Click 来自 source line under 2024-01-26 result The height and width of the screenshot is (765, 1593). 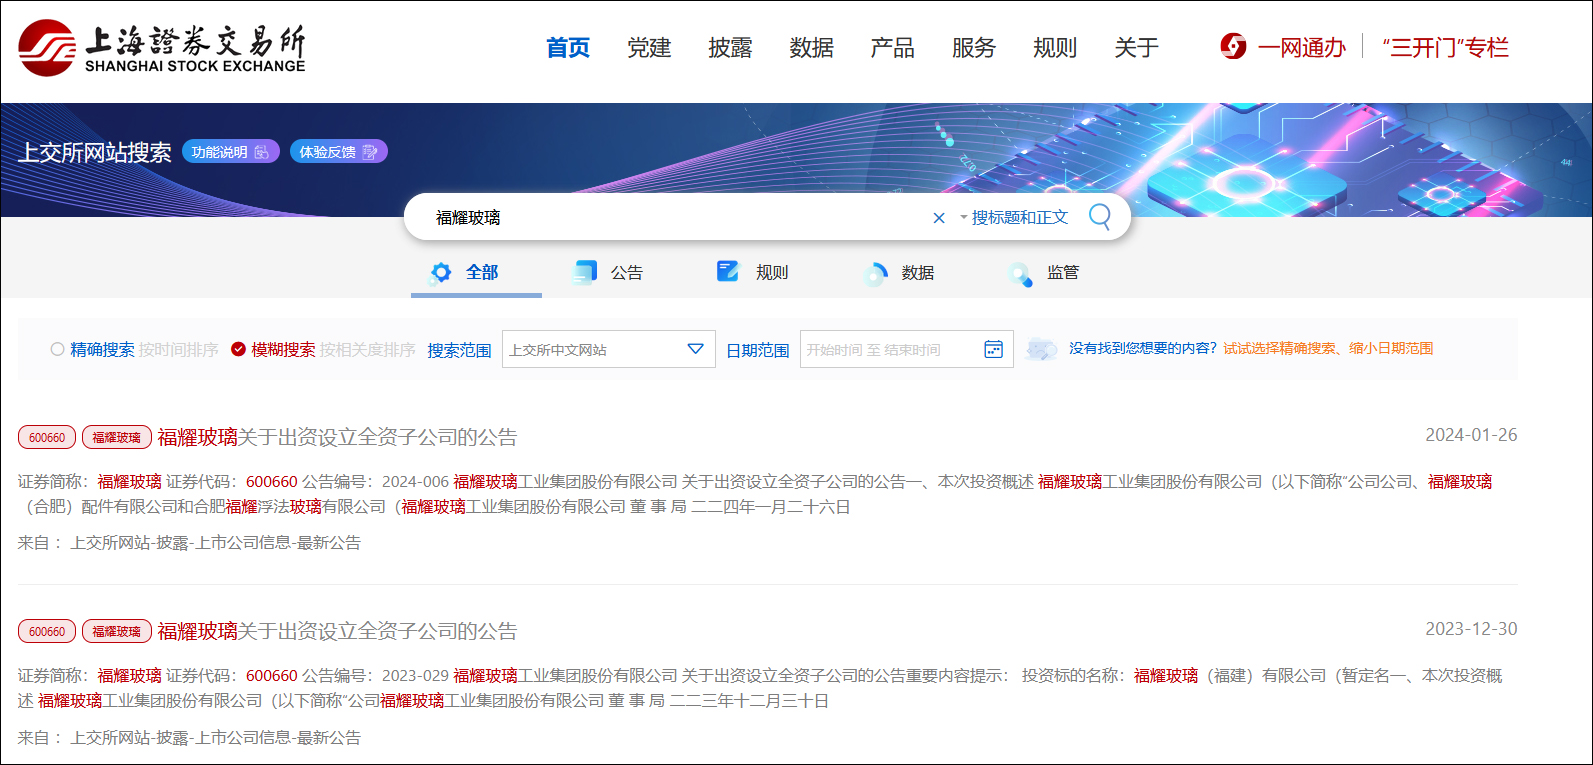pos(189,543)
